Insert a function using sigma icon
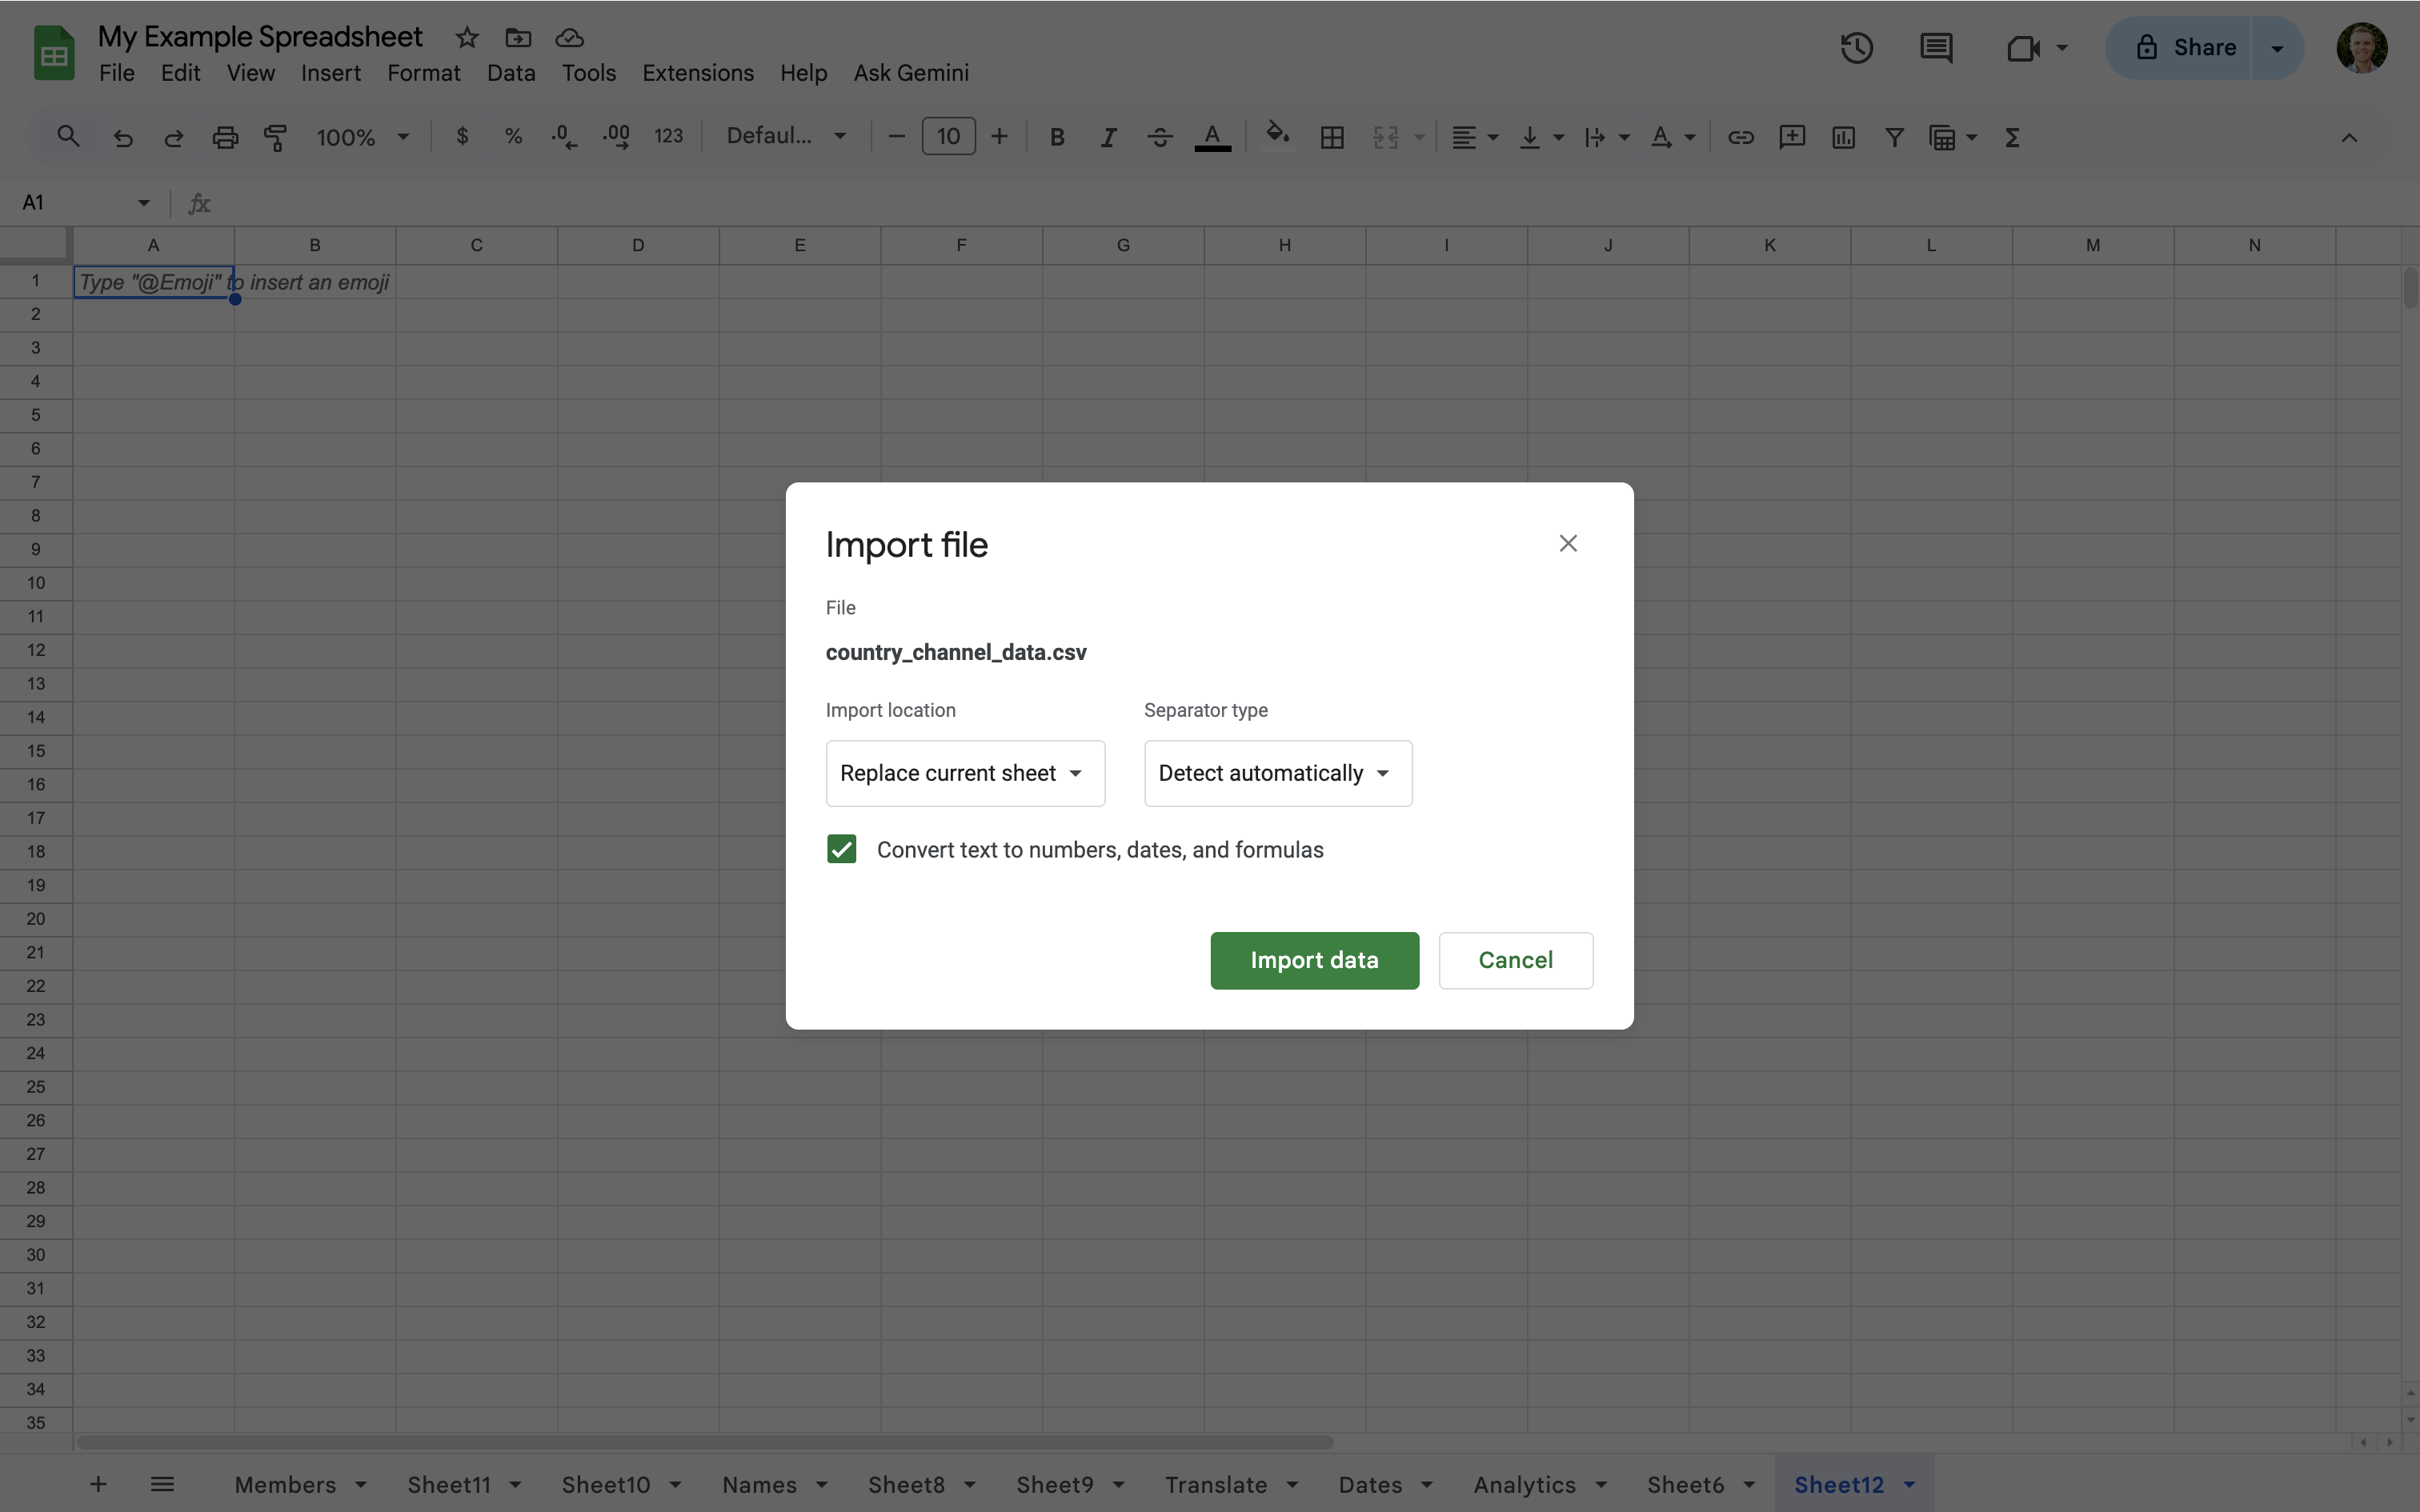Screen dimensions: 2420x1512 coord(2013,137)
